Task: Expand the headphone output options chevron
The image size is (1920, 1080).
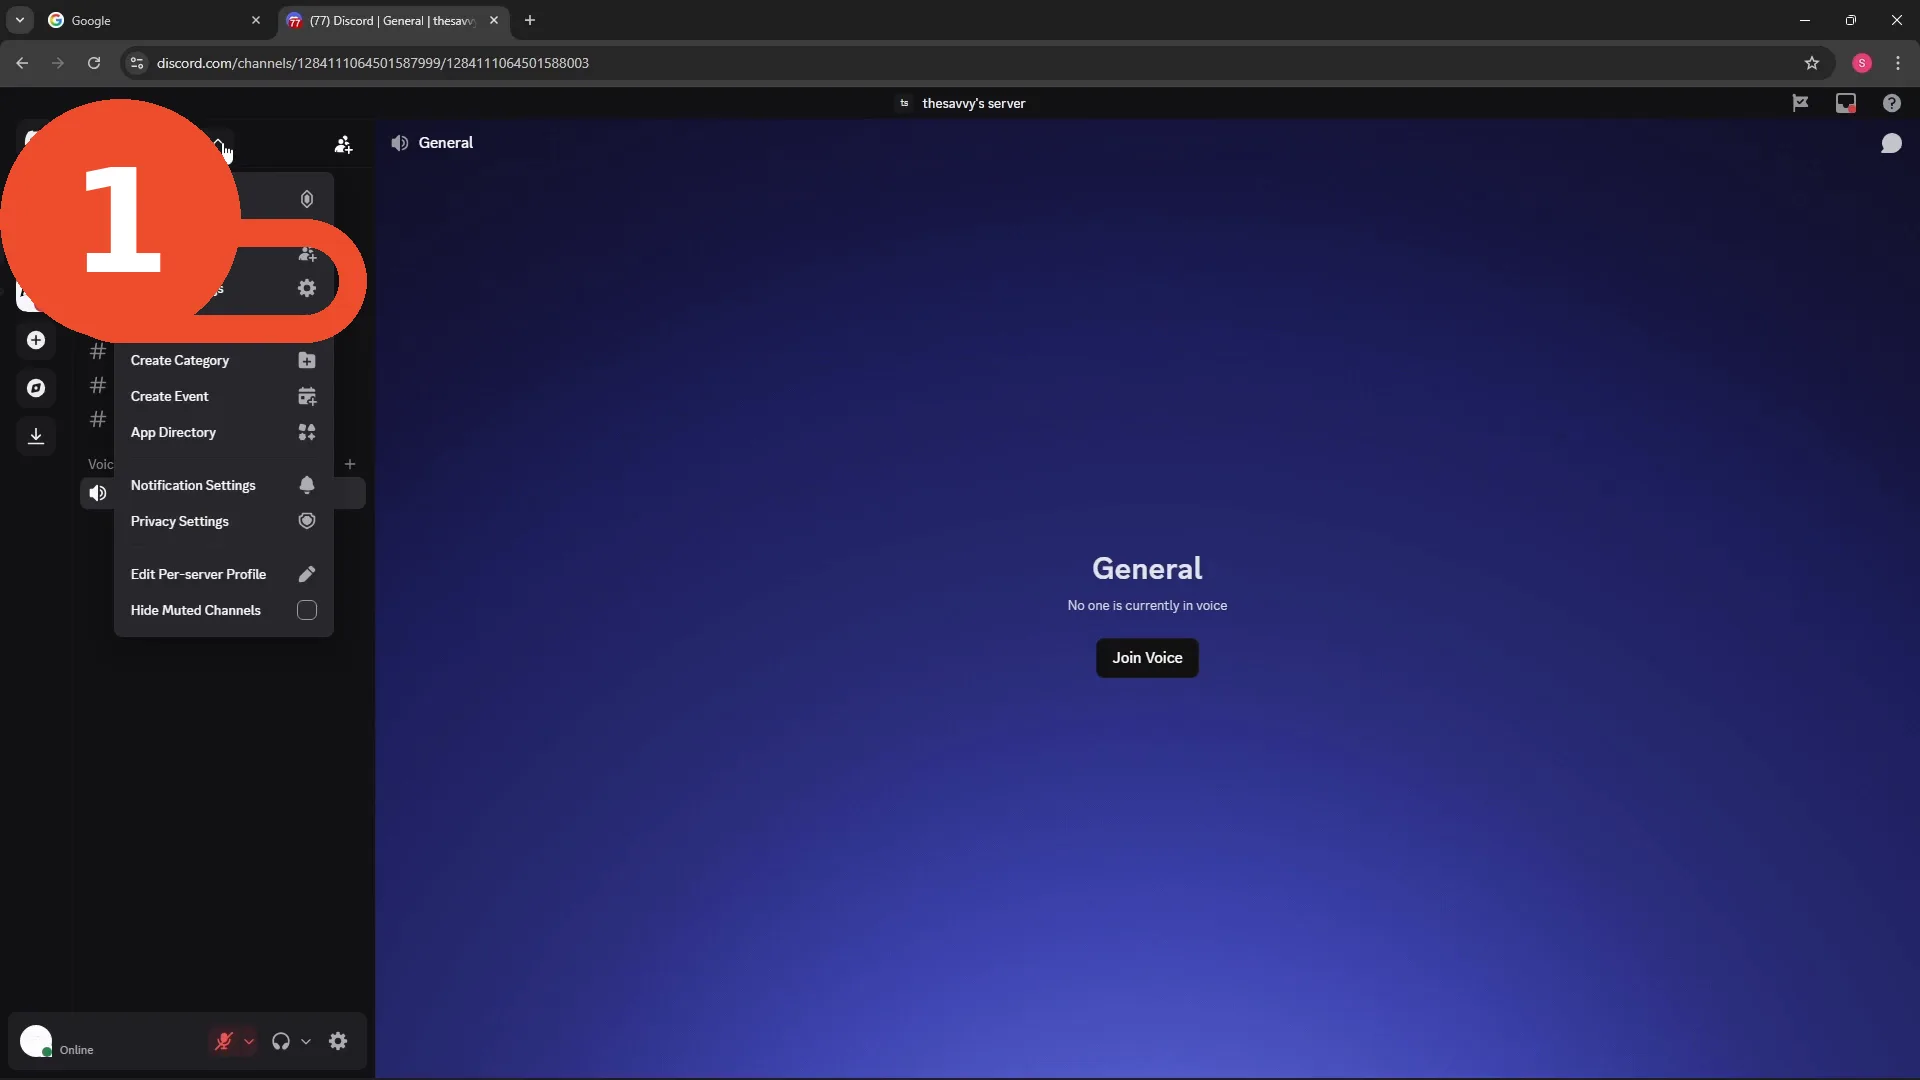Action: pos(306,1042)
